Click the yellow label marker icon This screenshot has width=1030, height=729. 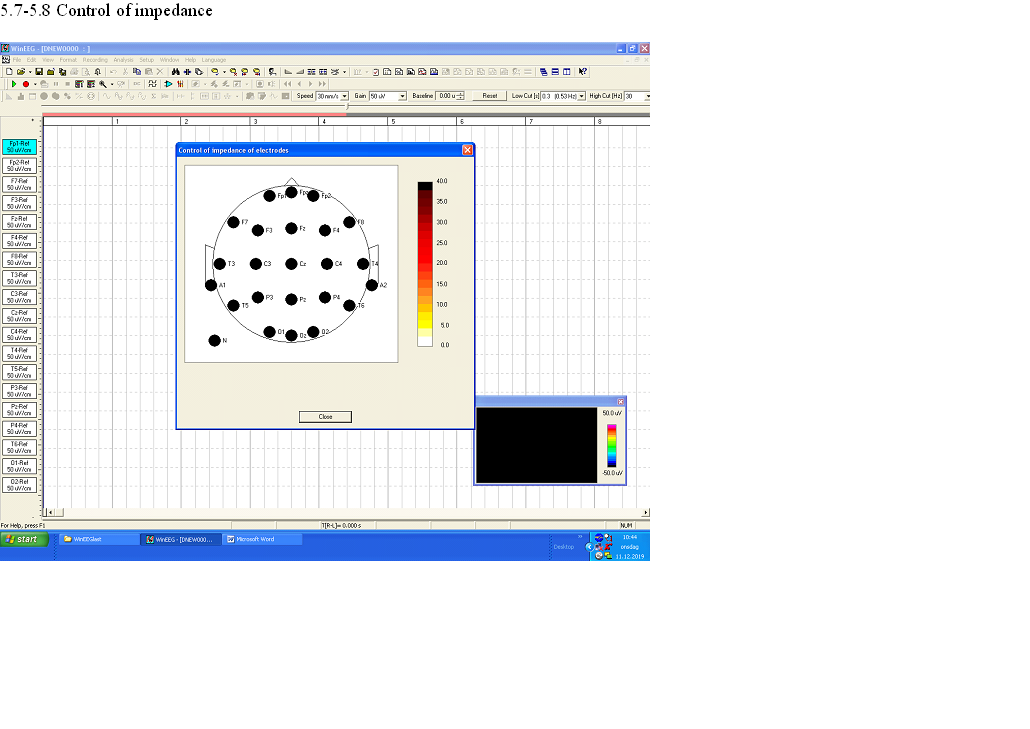click(x=214, y=72)
